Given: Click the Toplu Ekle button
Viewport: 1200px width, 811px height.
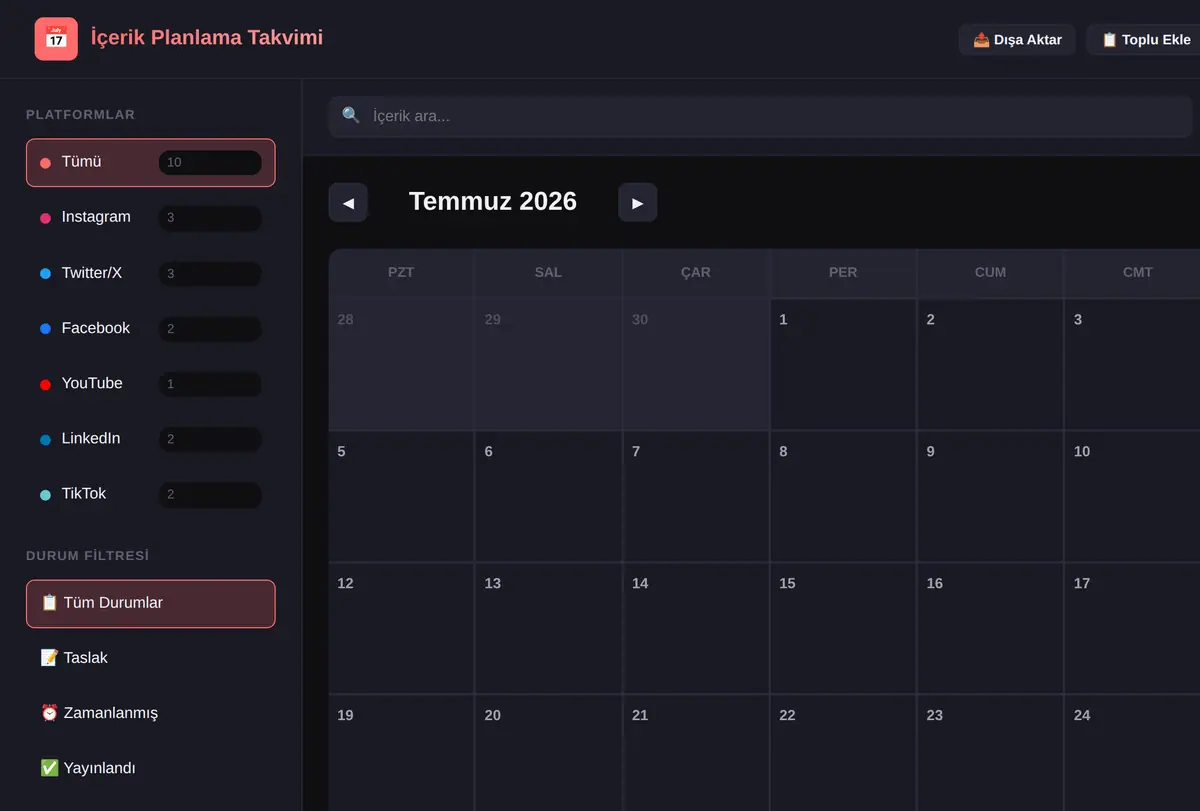Looking at the screenshot, I should click(1146, 40).
